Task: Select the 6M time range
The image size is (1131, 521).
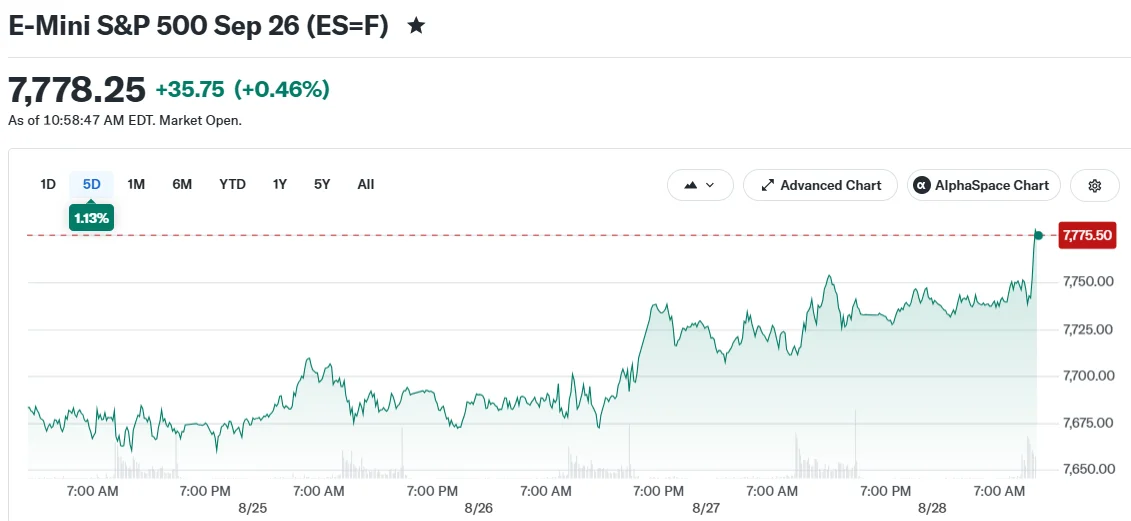Action: pos(182,184)
